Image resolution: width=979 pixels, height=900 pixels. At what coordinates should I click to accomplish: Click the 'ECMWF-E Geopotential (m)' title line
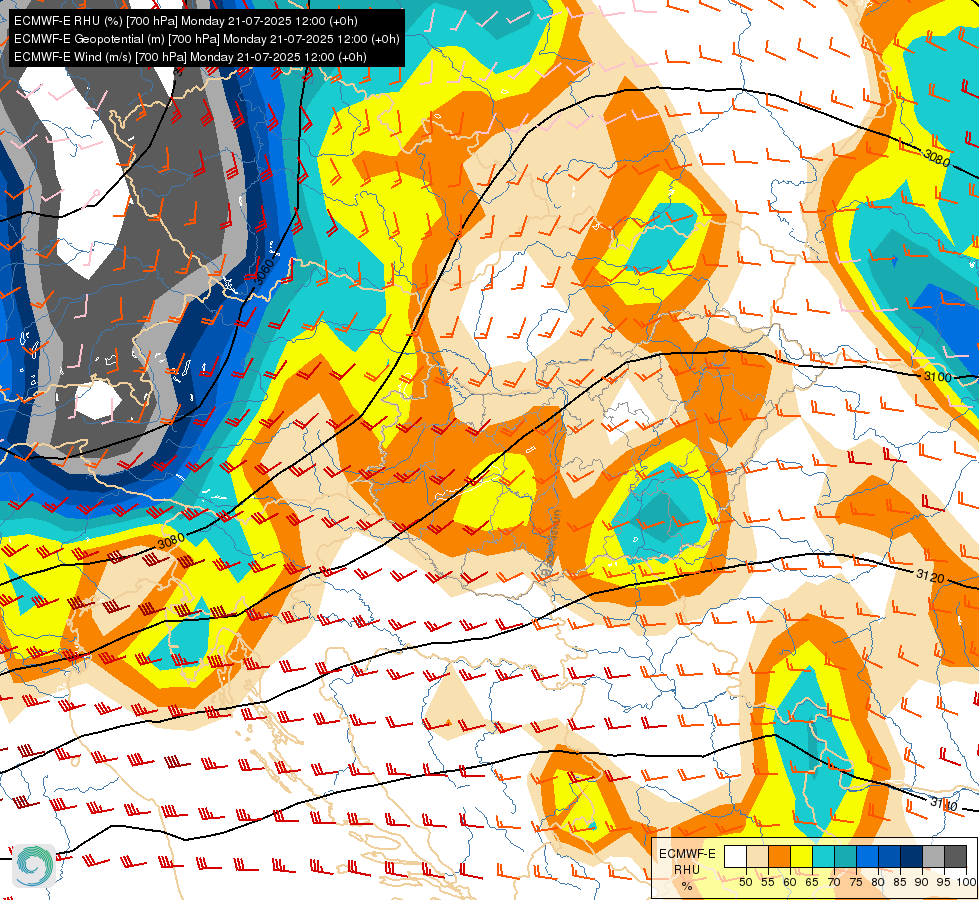pyautogui.click(x=207, y=39)
